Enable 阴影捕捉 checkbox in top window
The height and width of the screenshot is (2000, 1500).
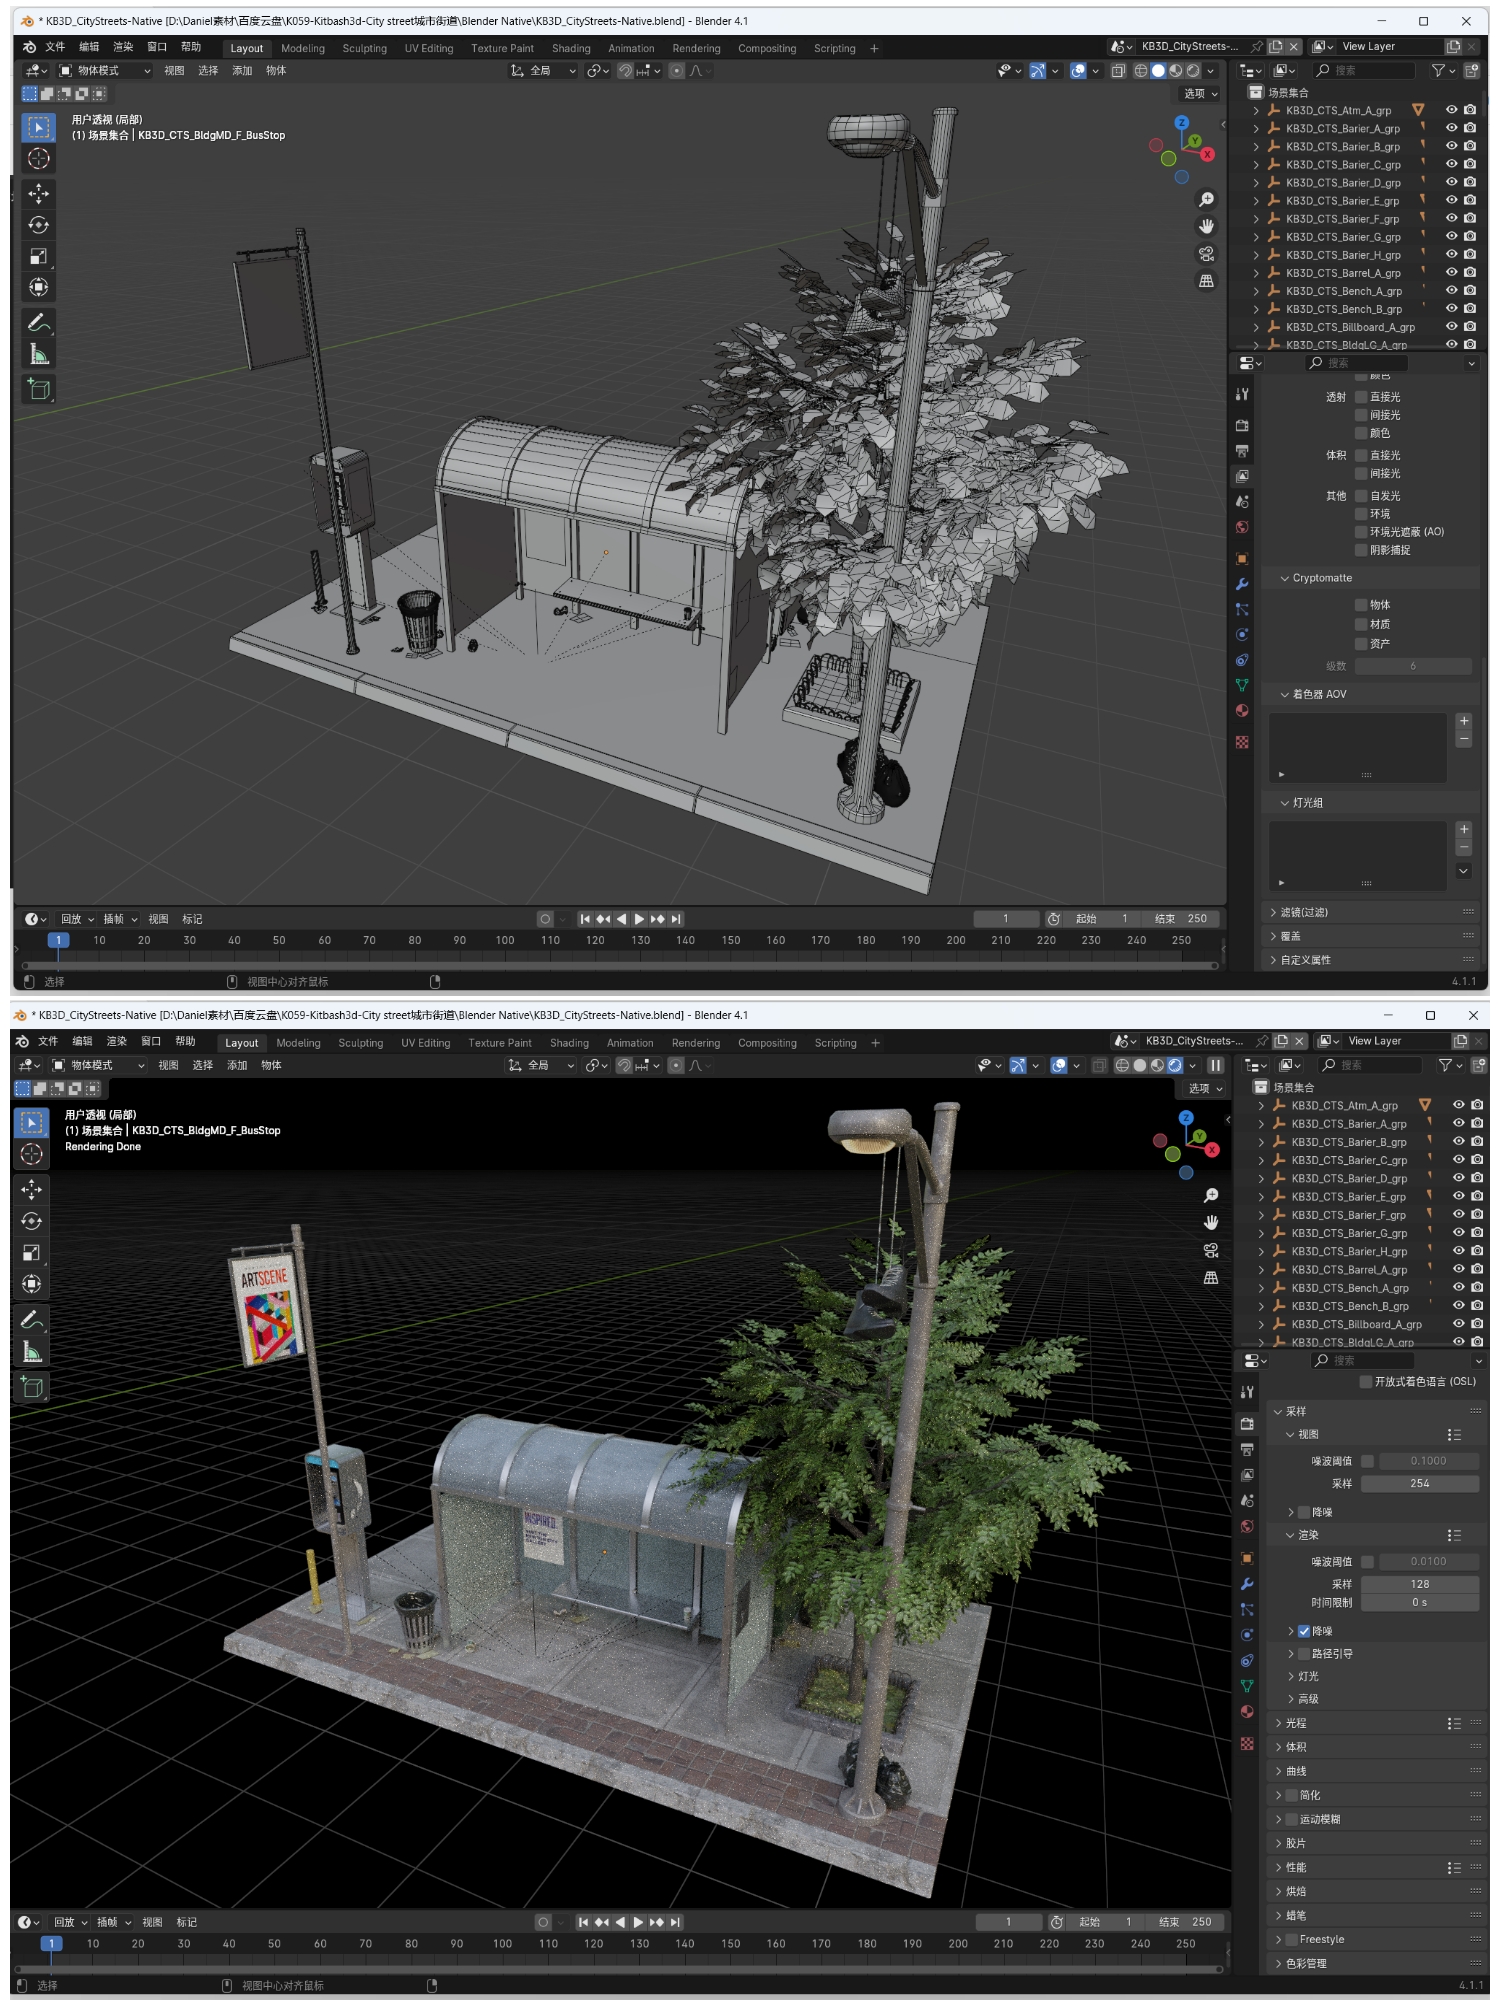tap(1361, 550)
